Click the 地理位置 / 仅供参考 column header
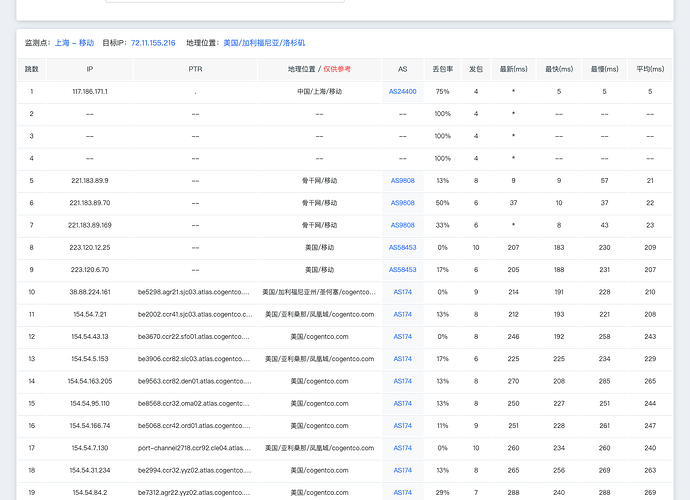Image resolution: width=690 pixels, height=500 pixels. [x=319, y=69]
